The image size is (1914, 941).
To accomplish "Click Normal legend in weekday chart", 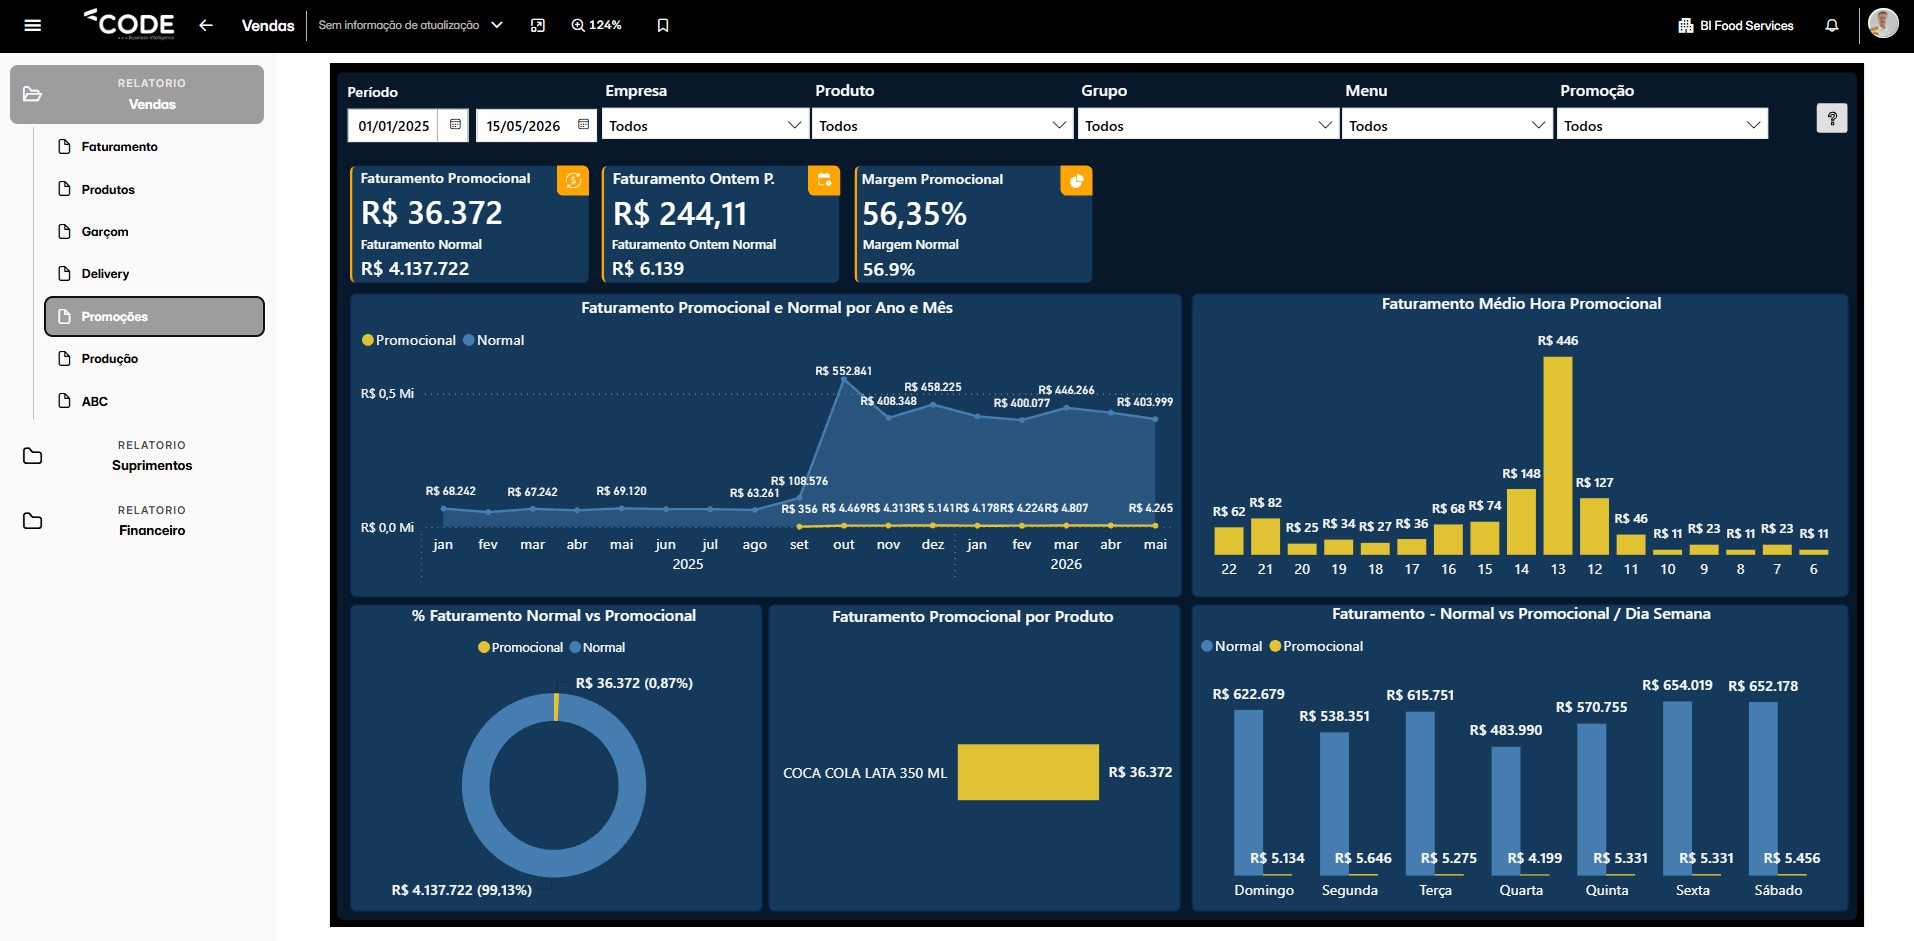I will click(x=1232, y=646).
